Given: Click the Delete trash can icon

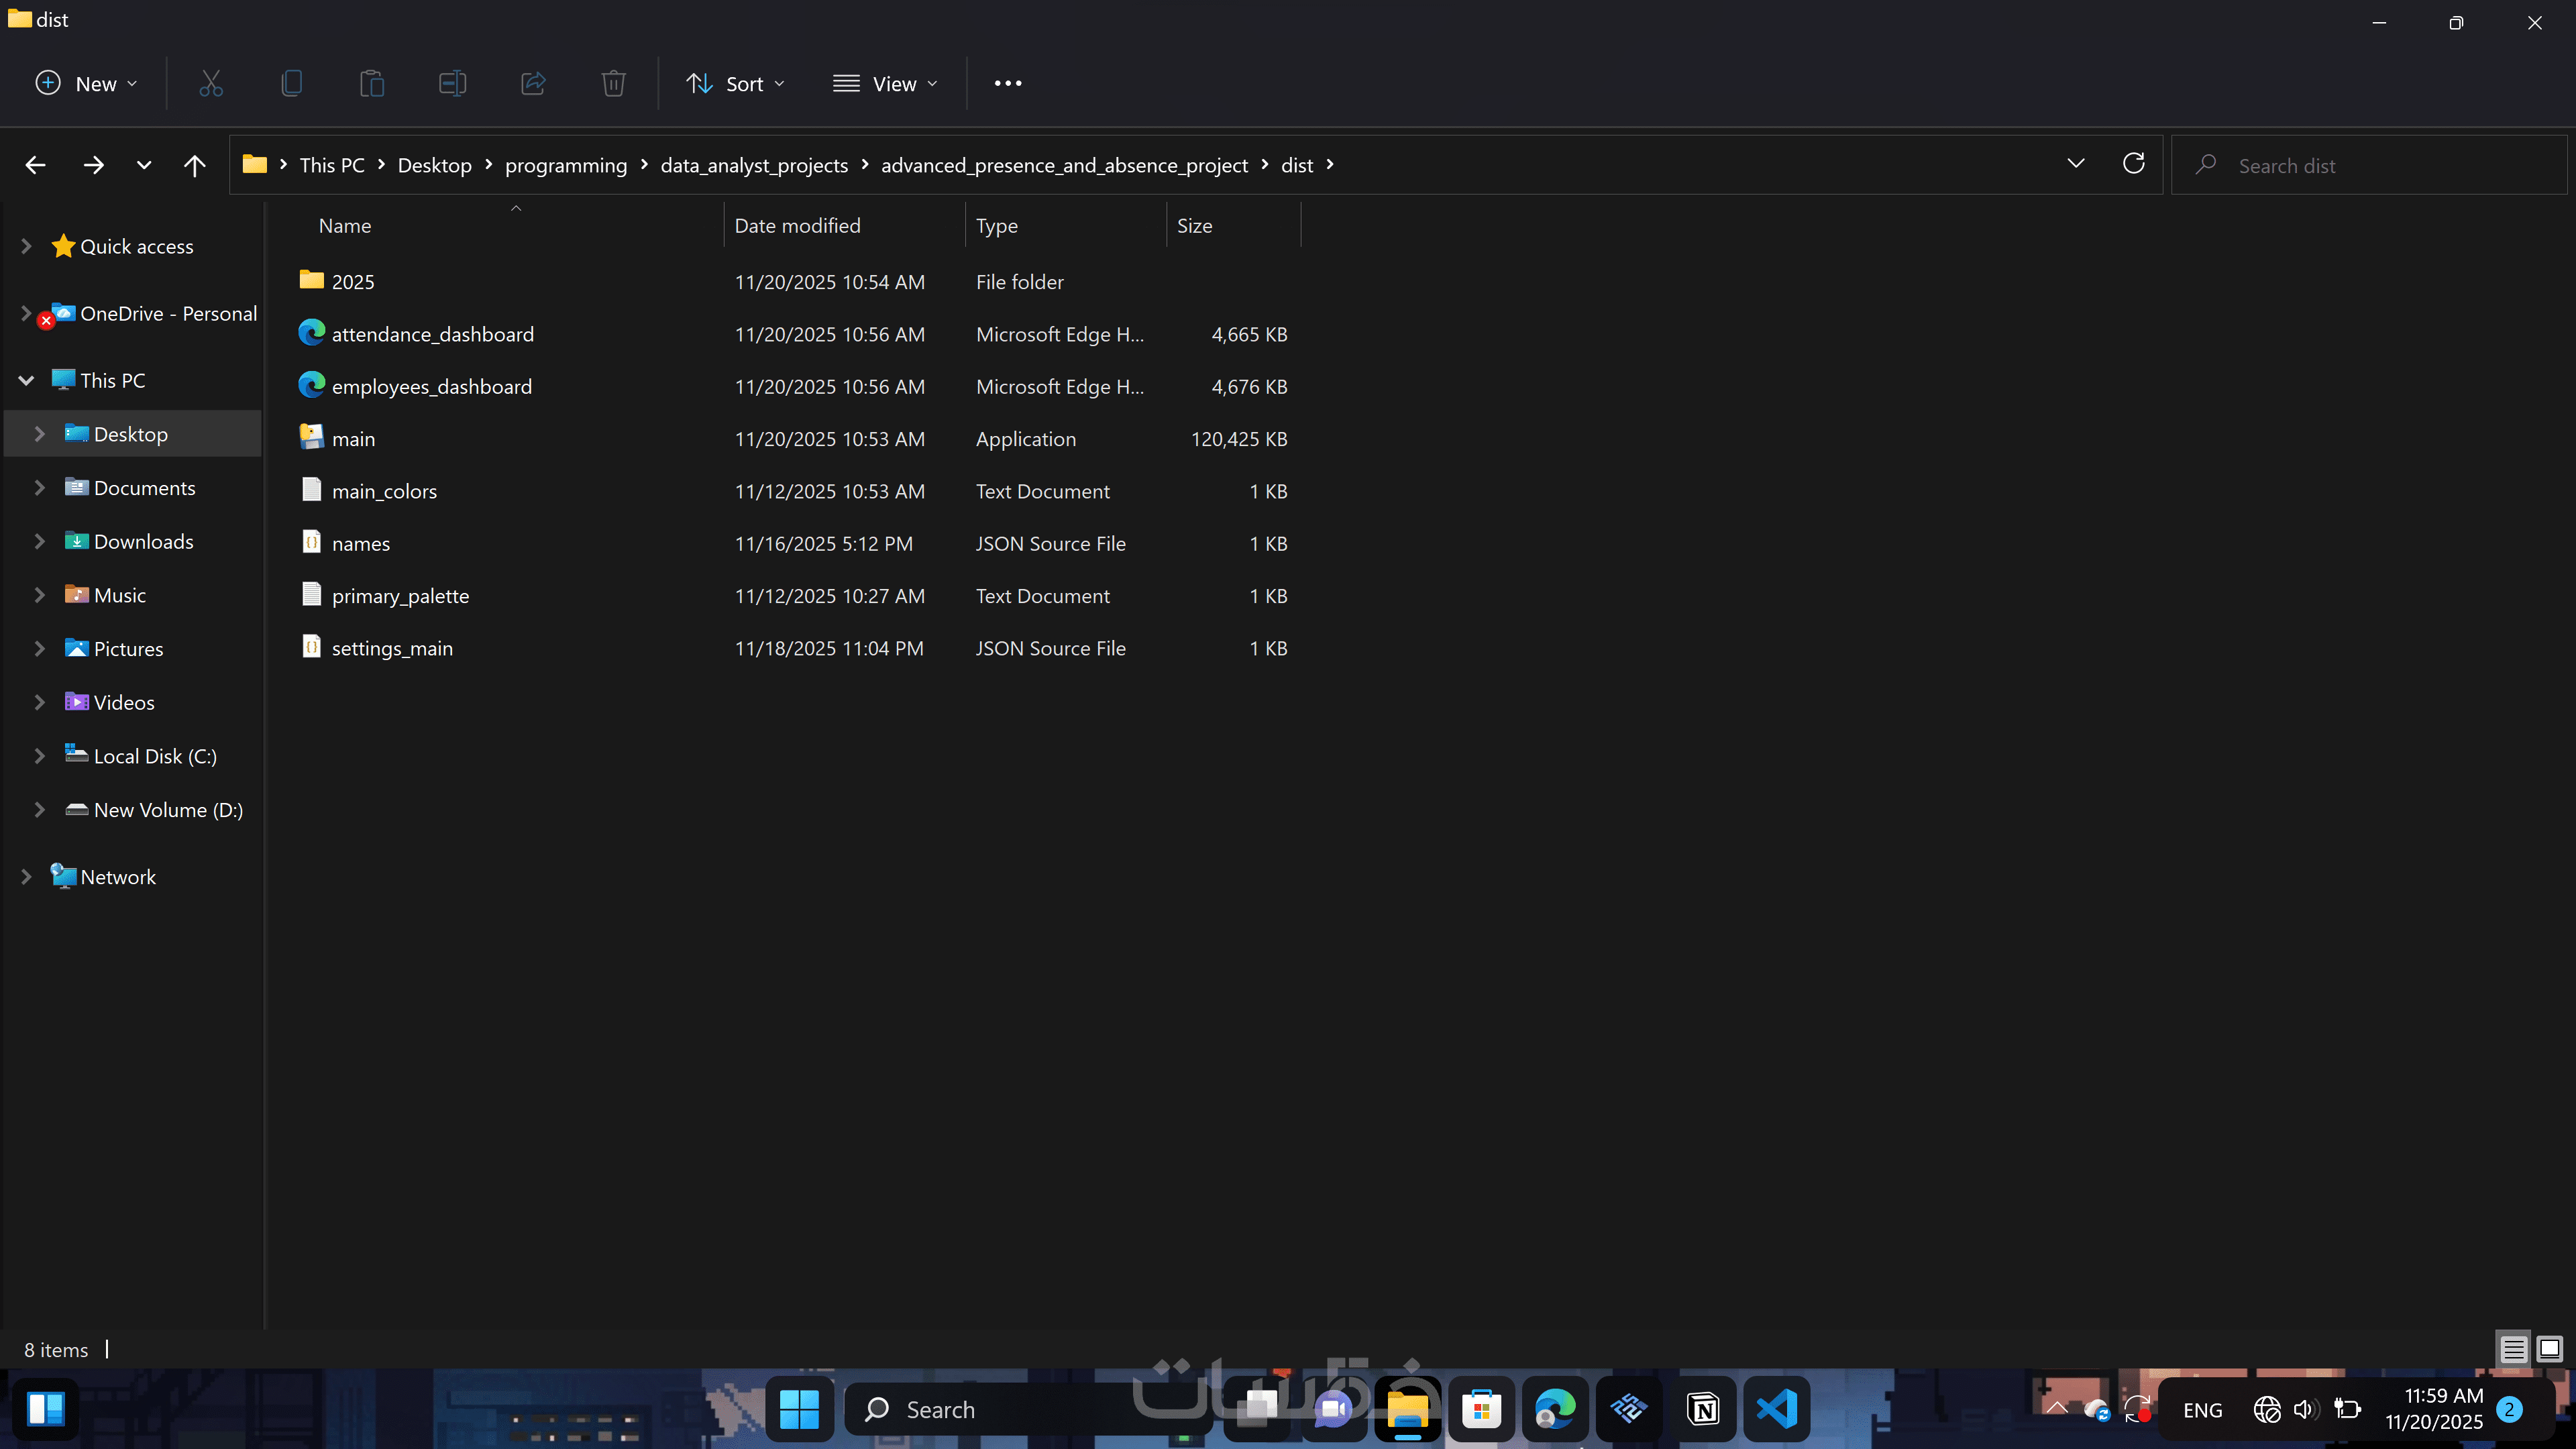Looking at the screenshot, I should pyautogui.click(x=613, y=83).
